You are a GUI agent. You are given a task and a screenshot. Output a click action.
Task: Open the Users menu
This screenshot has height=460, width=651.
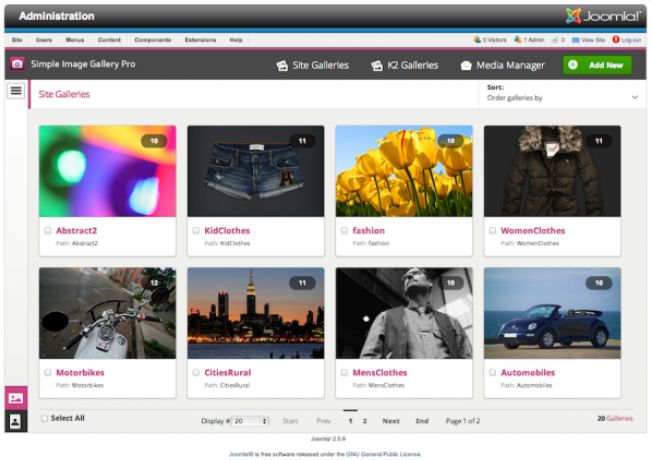[x=44, y=40]
